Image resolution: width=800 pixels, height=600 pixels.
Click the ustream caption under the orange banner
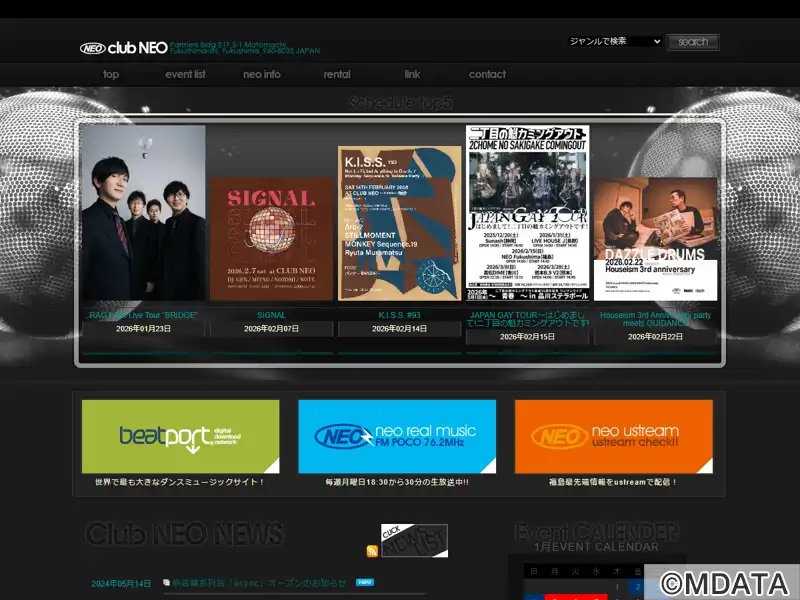pyautogui.click(x=613, y=482)
